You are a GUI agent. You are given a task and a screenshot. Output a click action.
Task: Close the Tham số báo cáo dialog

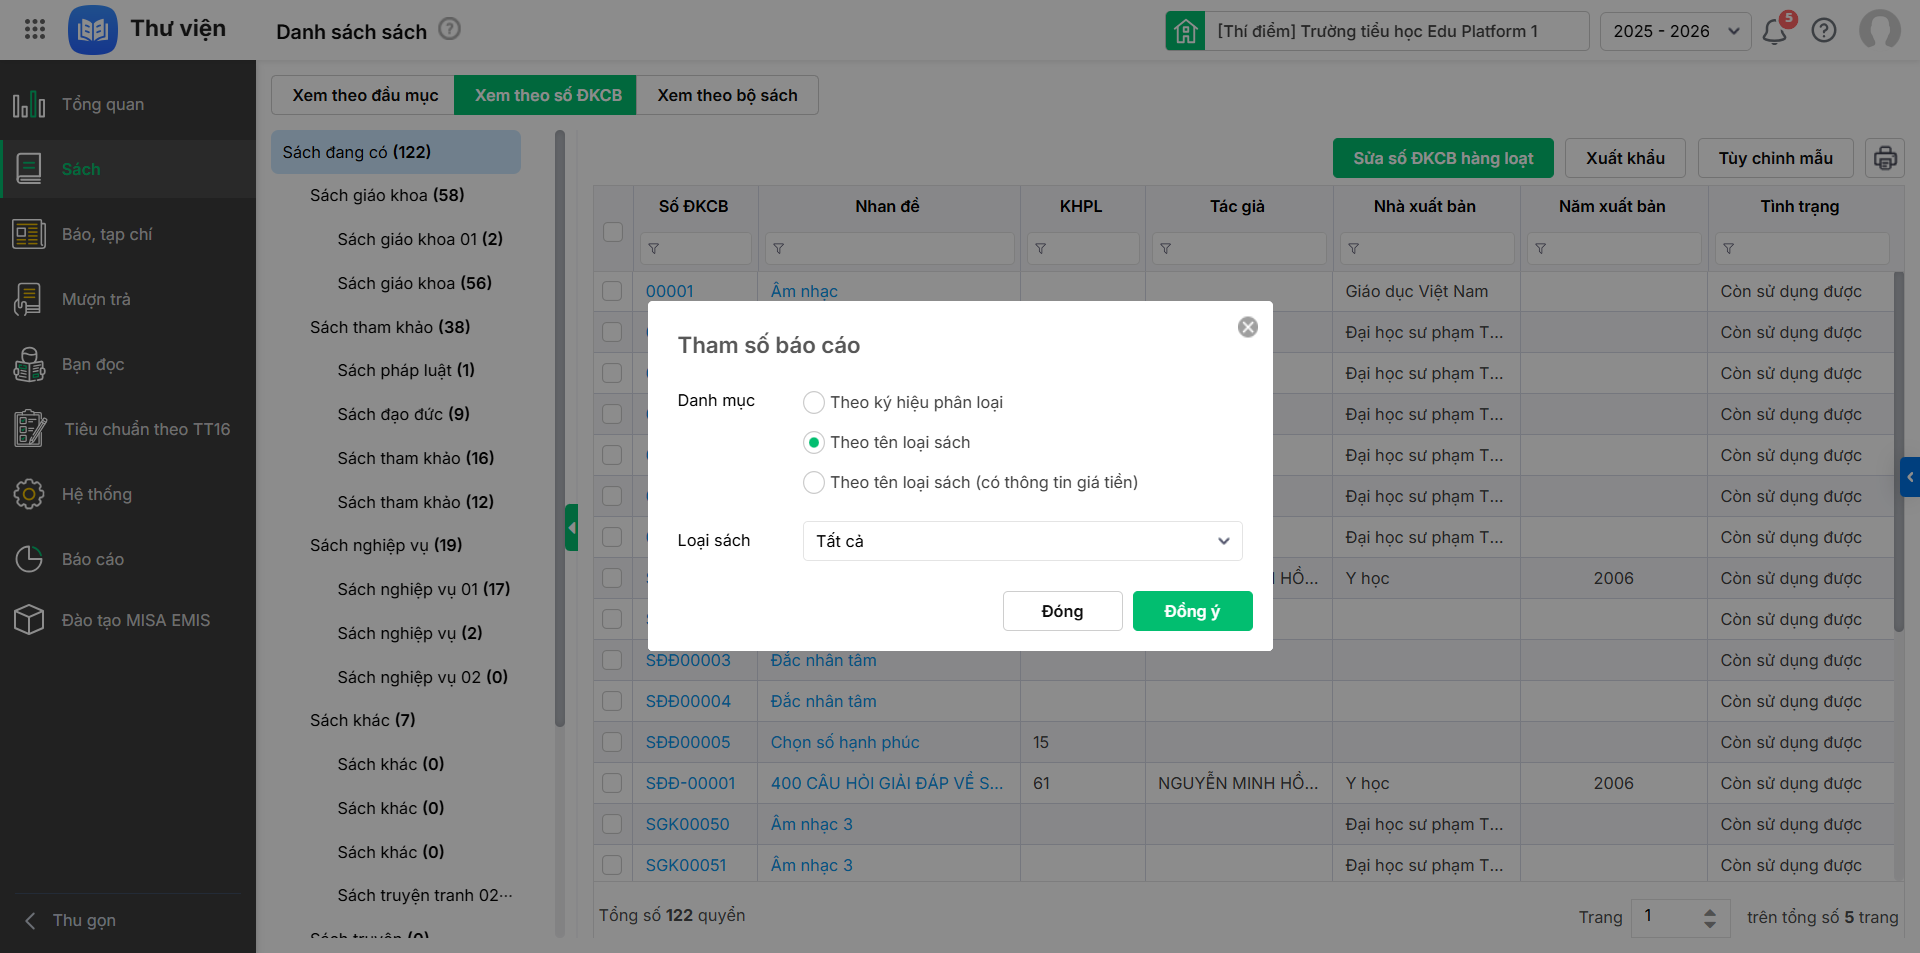[1248, 327]
